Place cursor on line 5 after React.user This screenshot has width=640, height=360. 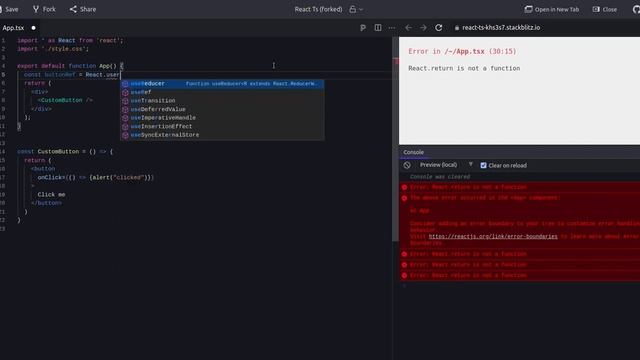(x=120, y=75)
